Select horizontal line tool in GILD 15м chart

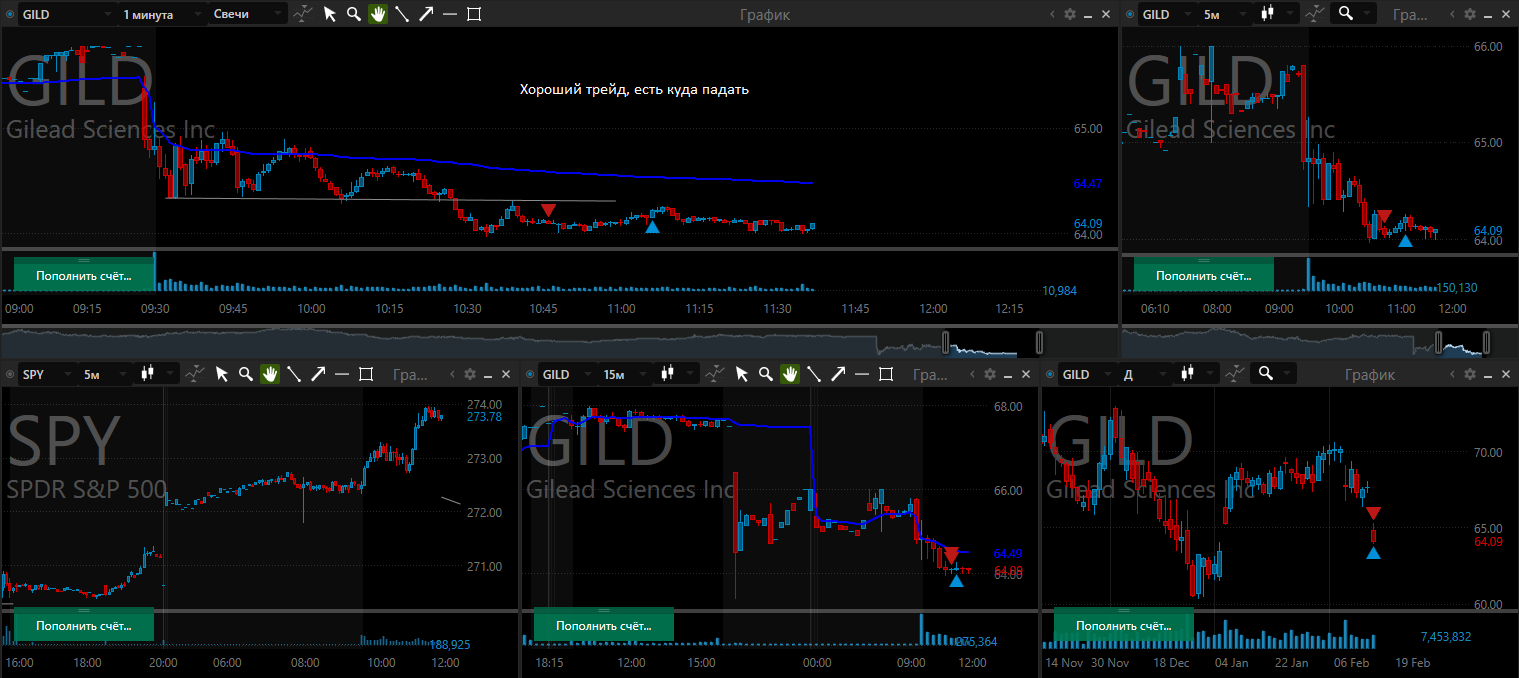pos(862,374)
